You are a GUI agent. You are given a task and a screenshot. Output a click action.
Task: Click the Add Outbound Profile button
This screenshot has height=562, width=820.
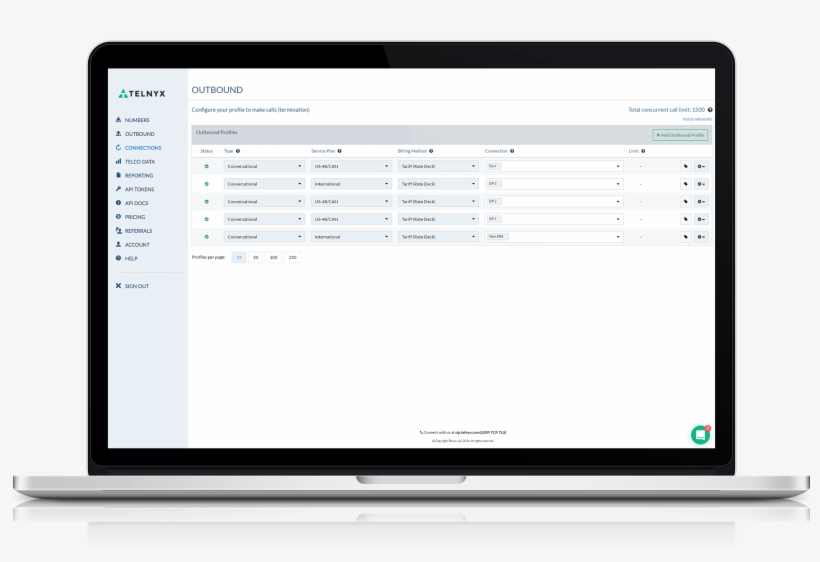680,135
